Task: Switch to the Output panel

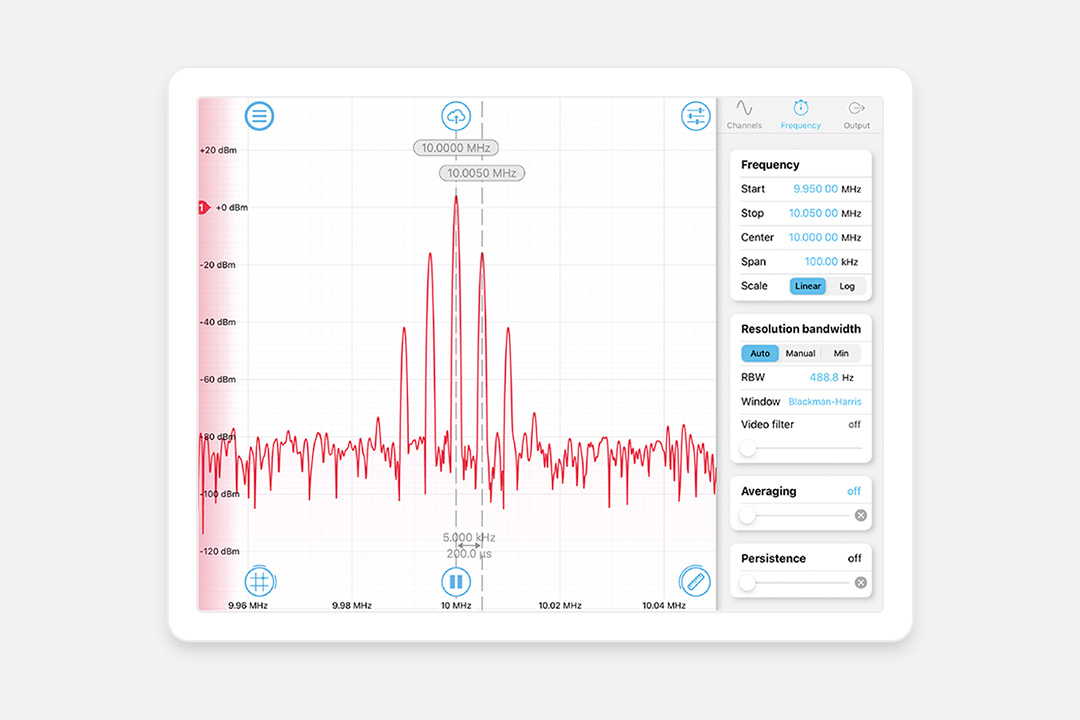Action: point(857,113)
